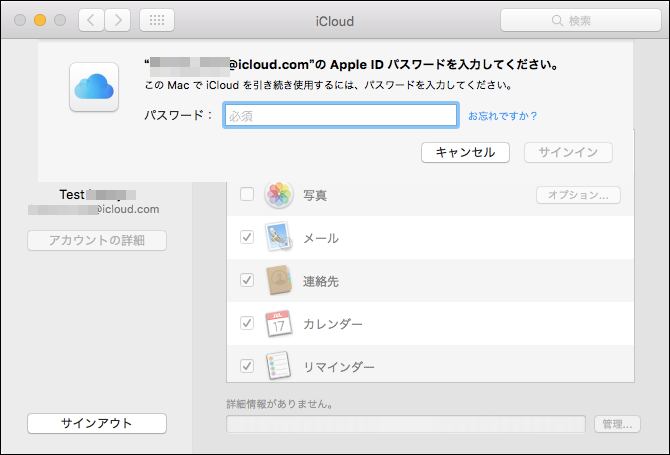Click the 検索 search field
Image resolution: width=670 pixels, height=455 pixels.
(x=581, y=20)
